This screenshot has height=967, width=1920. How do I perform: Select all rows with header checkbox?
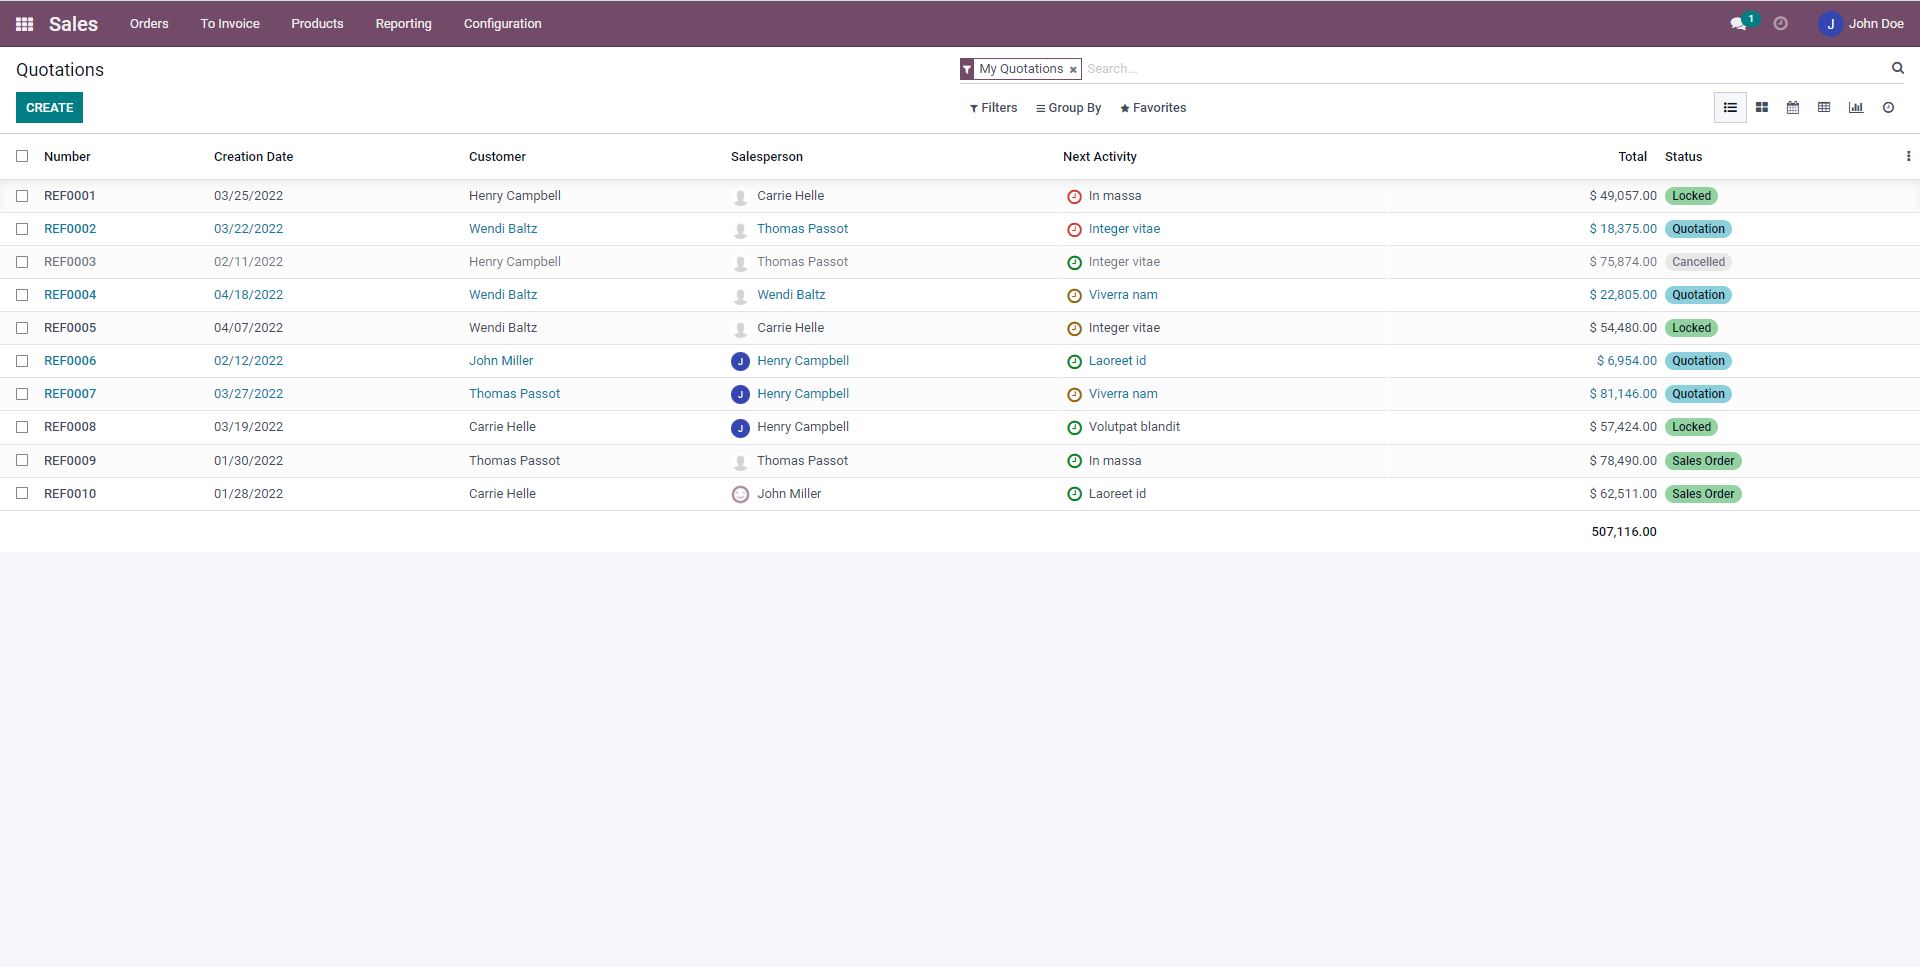point(22,156)
